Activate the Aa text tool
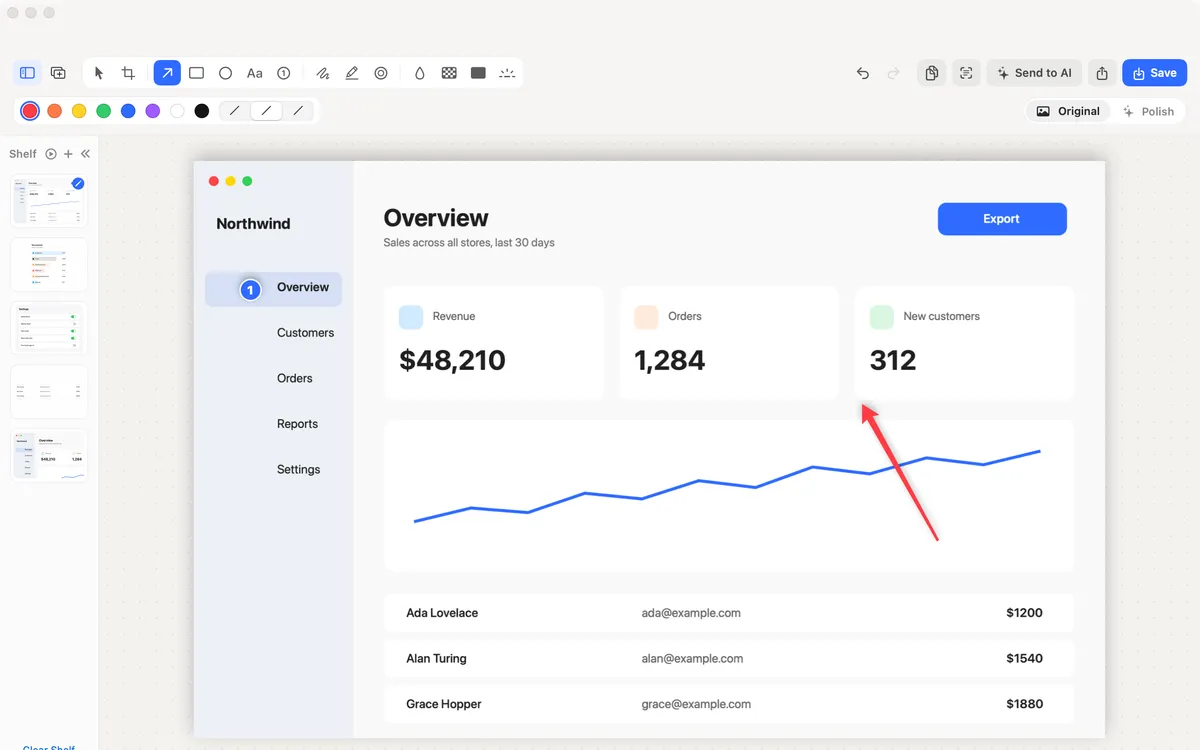The image size is (1200, 750). coord(255,73)
